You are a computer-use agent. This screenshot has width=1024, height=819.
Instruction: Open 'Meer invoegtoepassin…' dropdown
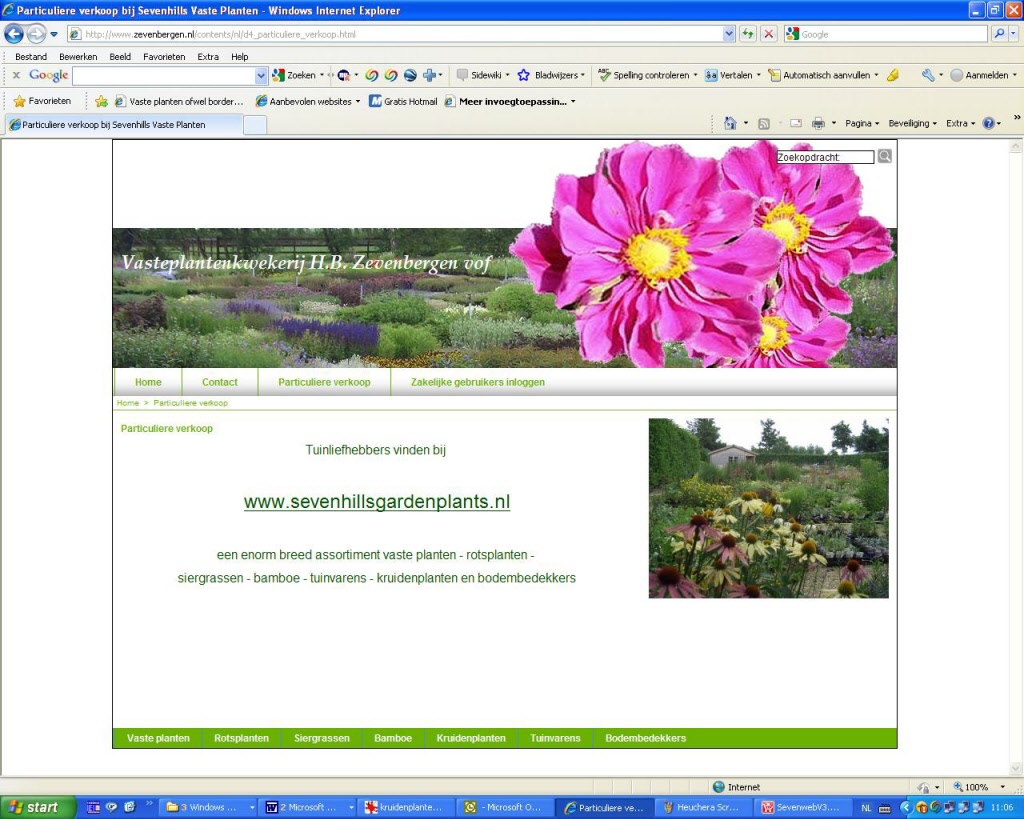pyautogui.click(x=511, y=101)
